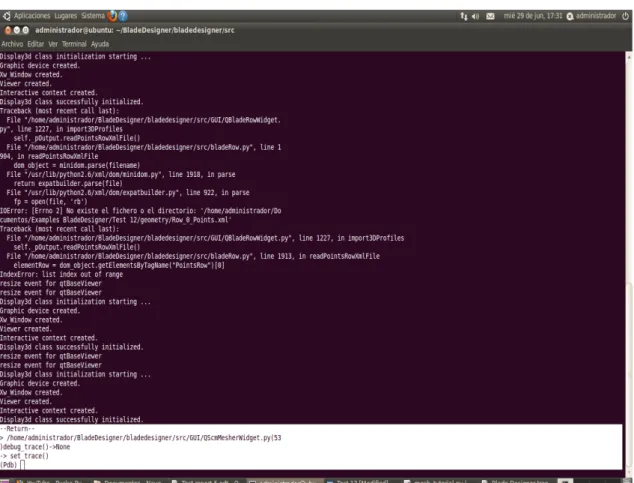Click the 'IOError: [Errno 2]' line
Screen dimensions: 634x483
point(141,211)
